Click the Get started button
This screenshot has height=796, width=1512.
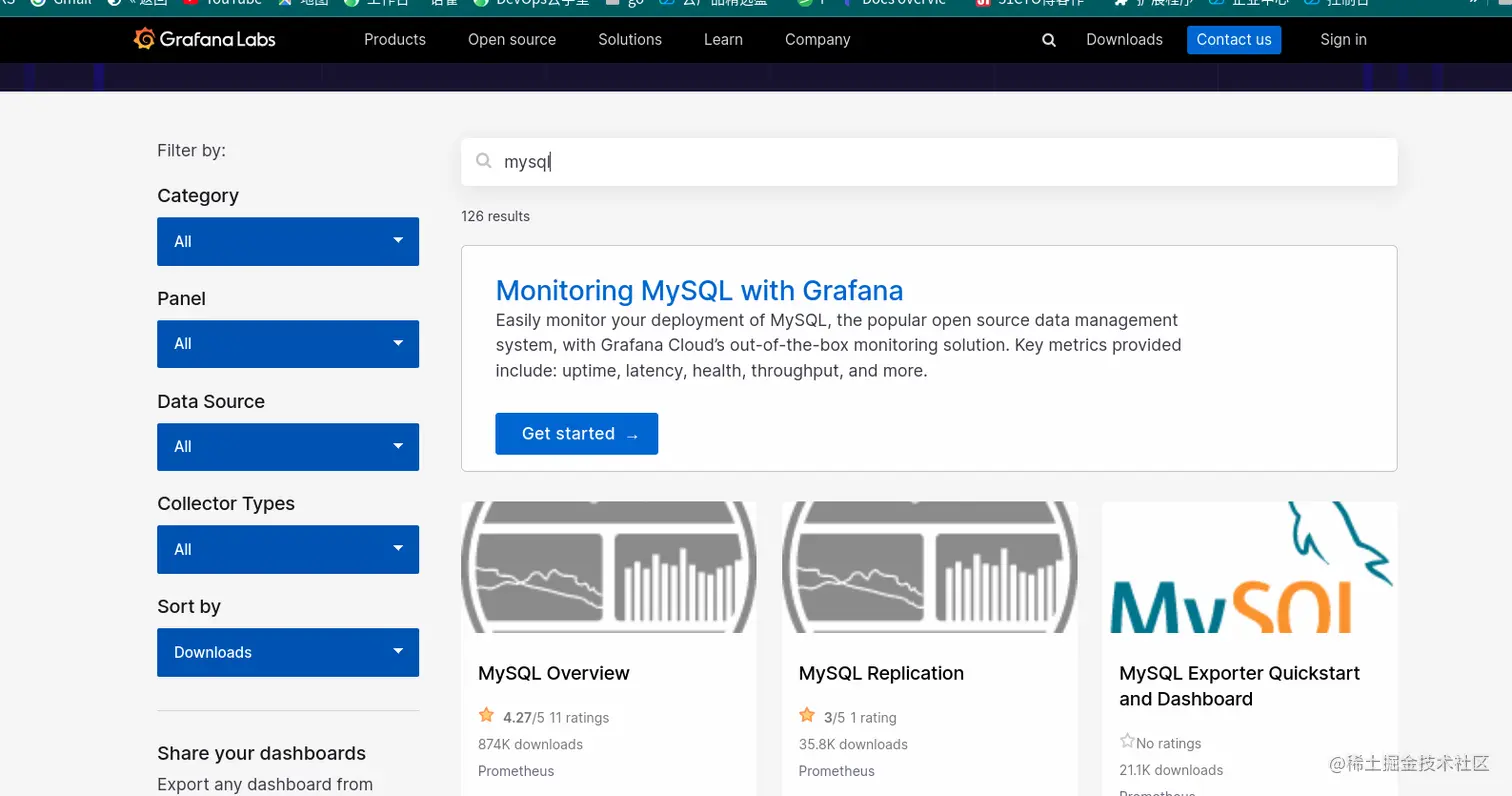577,434
